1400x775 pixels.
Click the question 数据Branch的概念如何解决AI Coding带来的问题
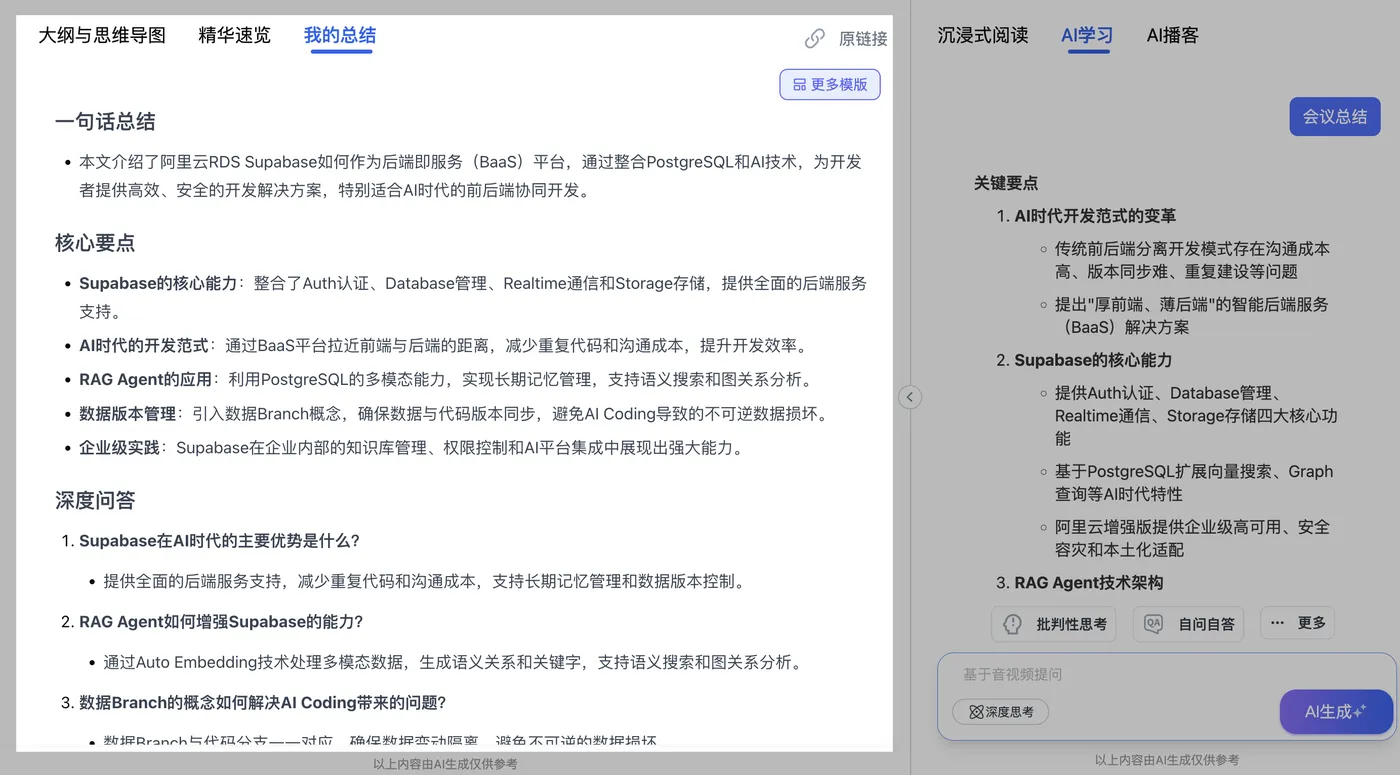pyautogui.click(x=262, y=703)
